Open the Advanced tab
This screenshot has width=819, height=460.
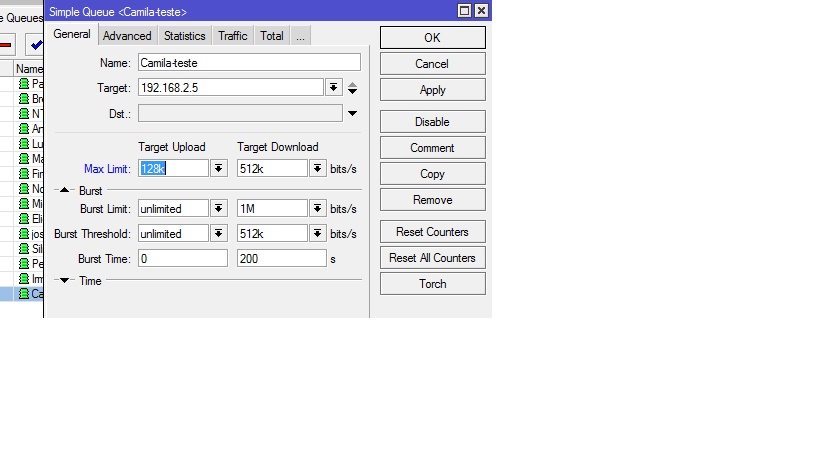click(127, 36)
